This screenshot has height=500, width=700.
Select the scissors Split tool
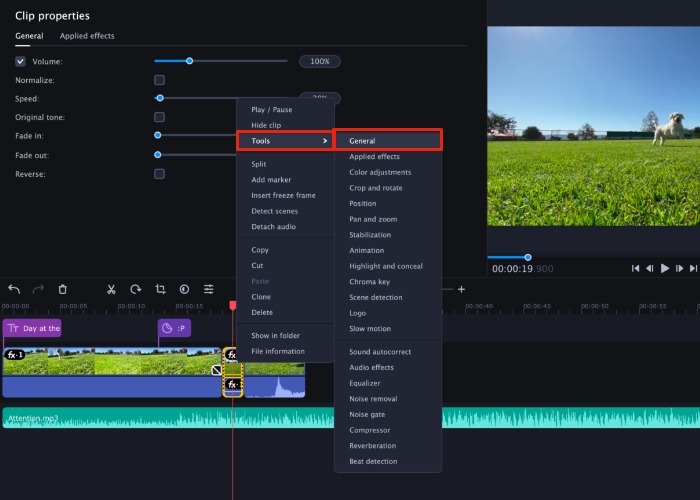111,289
